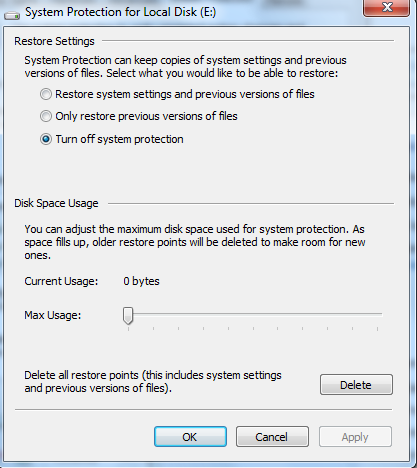The height and width of the screenshot is (468, 417).
Task: Click the Delete all restore points description text
Action: point(153,382)
